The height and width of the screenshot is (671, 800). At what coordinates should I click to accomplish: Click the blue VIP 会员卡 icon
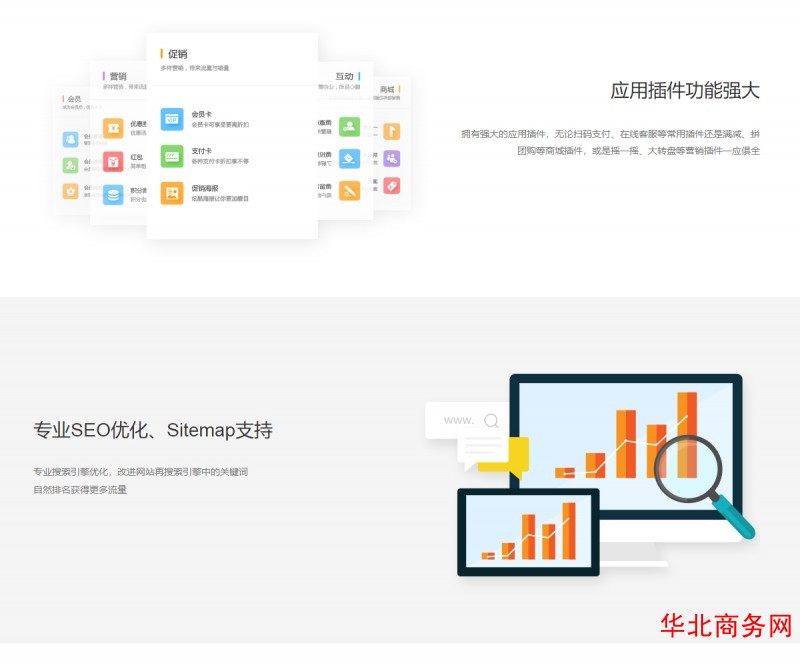coord(172,119)
